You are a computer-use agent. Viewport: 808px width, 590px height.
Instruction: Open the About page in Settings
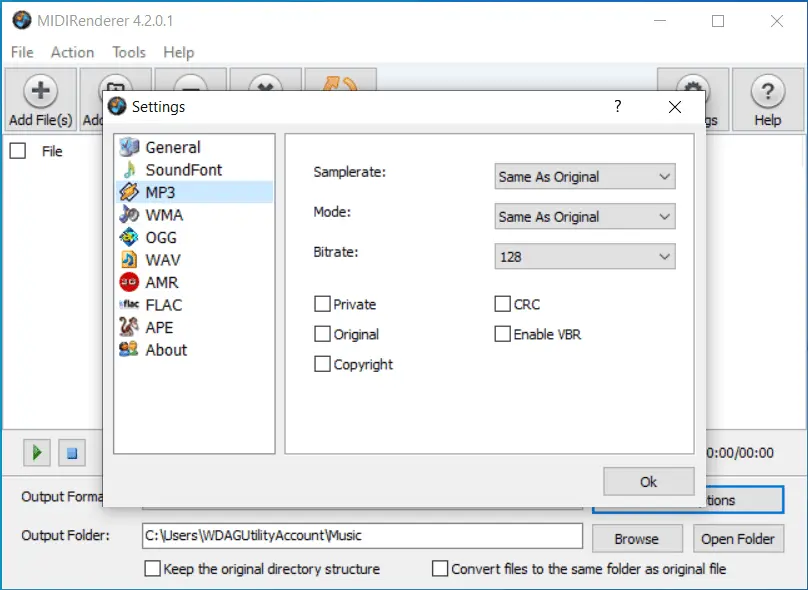(194, 350)
